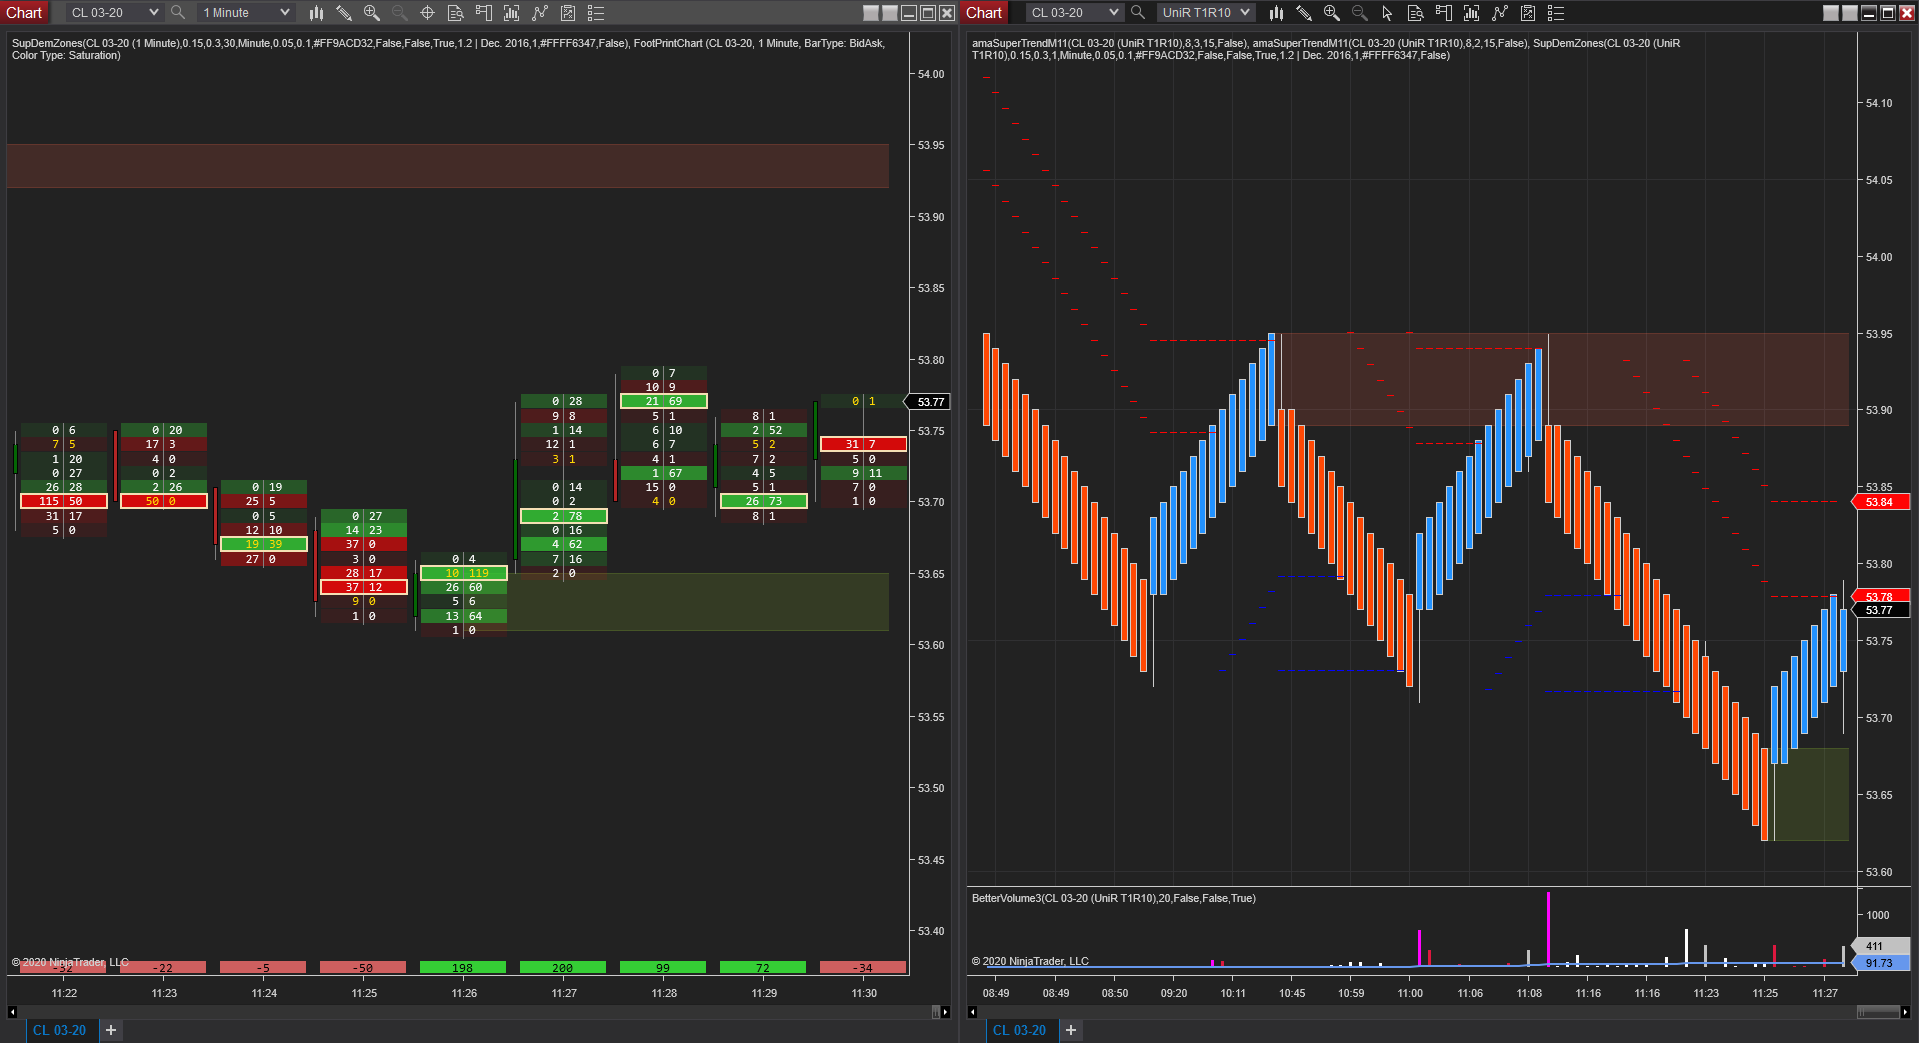
Task: Click greyed zoom out icon on right chart
Action: click(x=1359, y=13)
